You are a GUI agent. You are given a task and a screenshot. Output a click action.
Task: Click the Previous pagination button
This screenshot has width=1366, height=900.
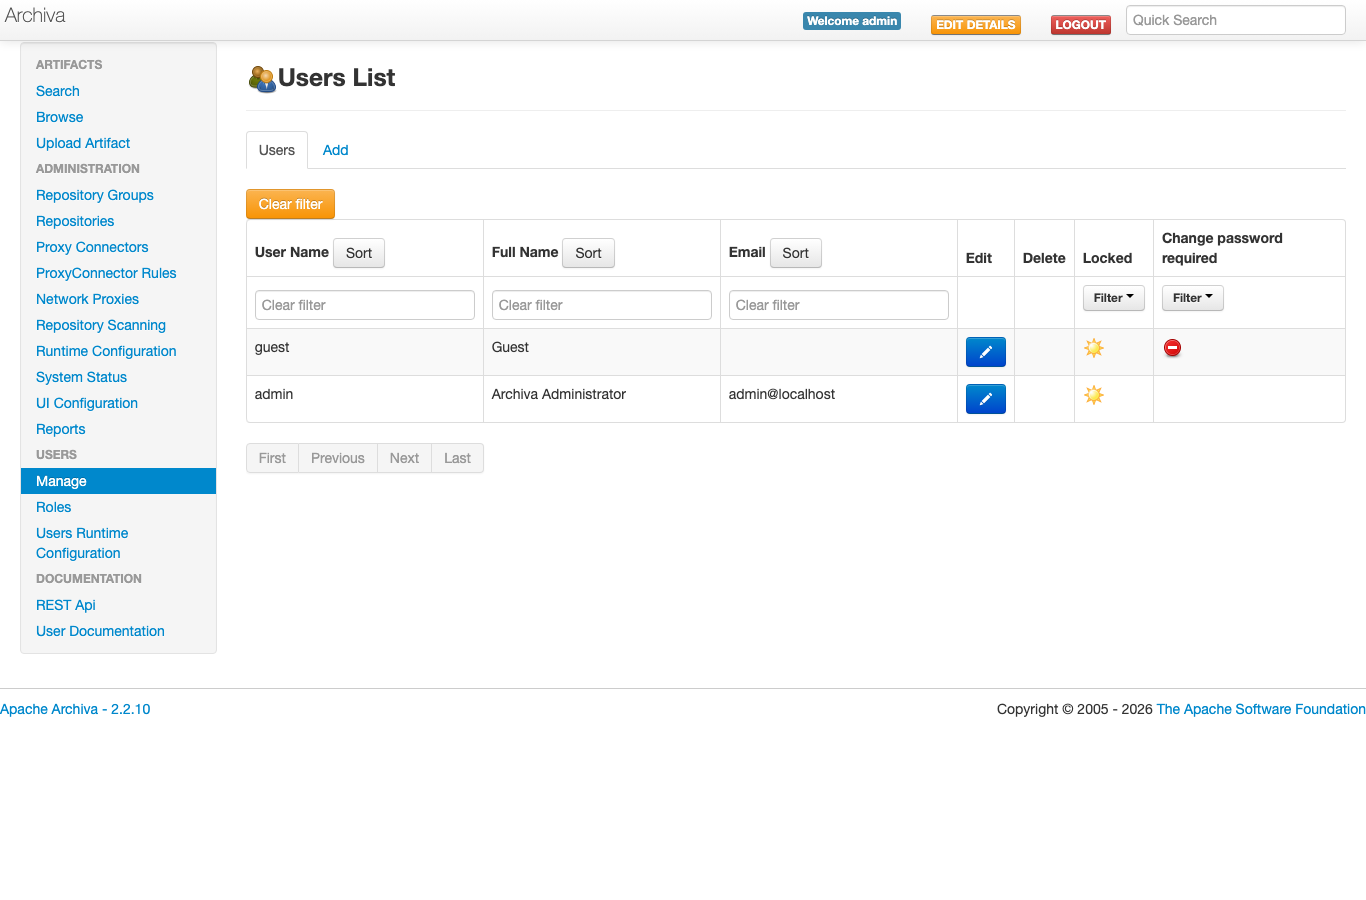[x=338, y=458]
